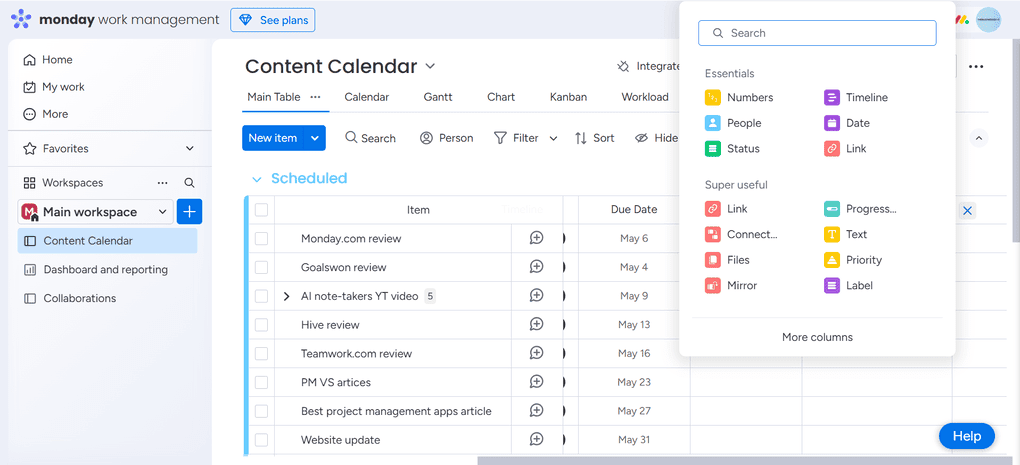
Task: Open update conversation for Monday.com review
Action: [x=536, y=238]
